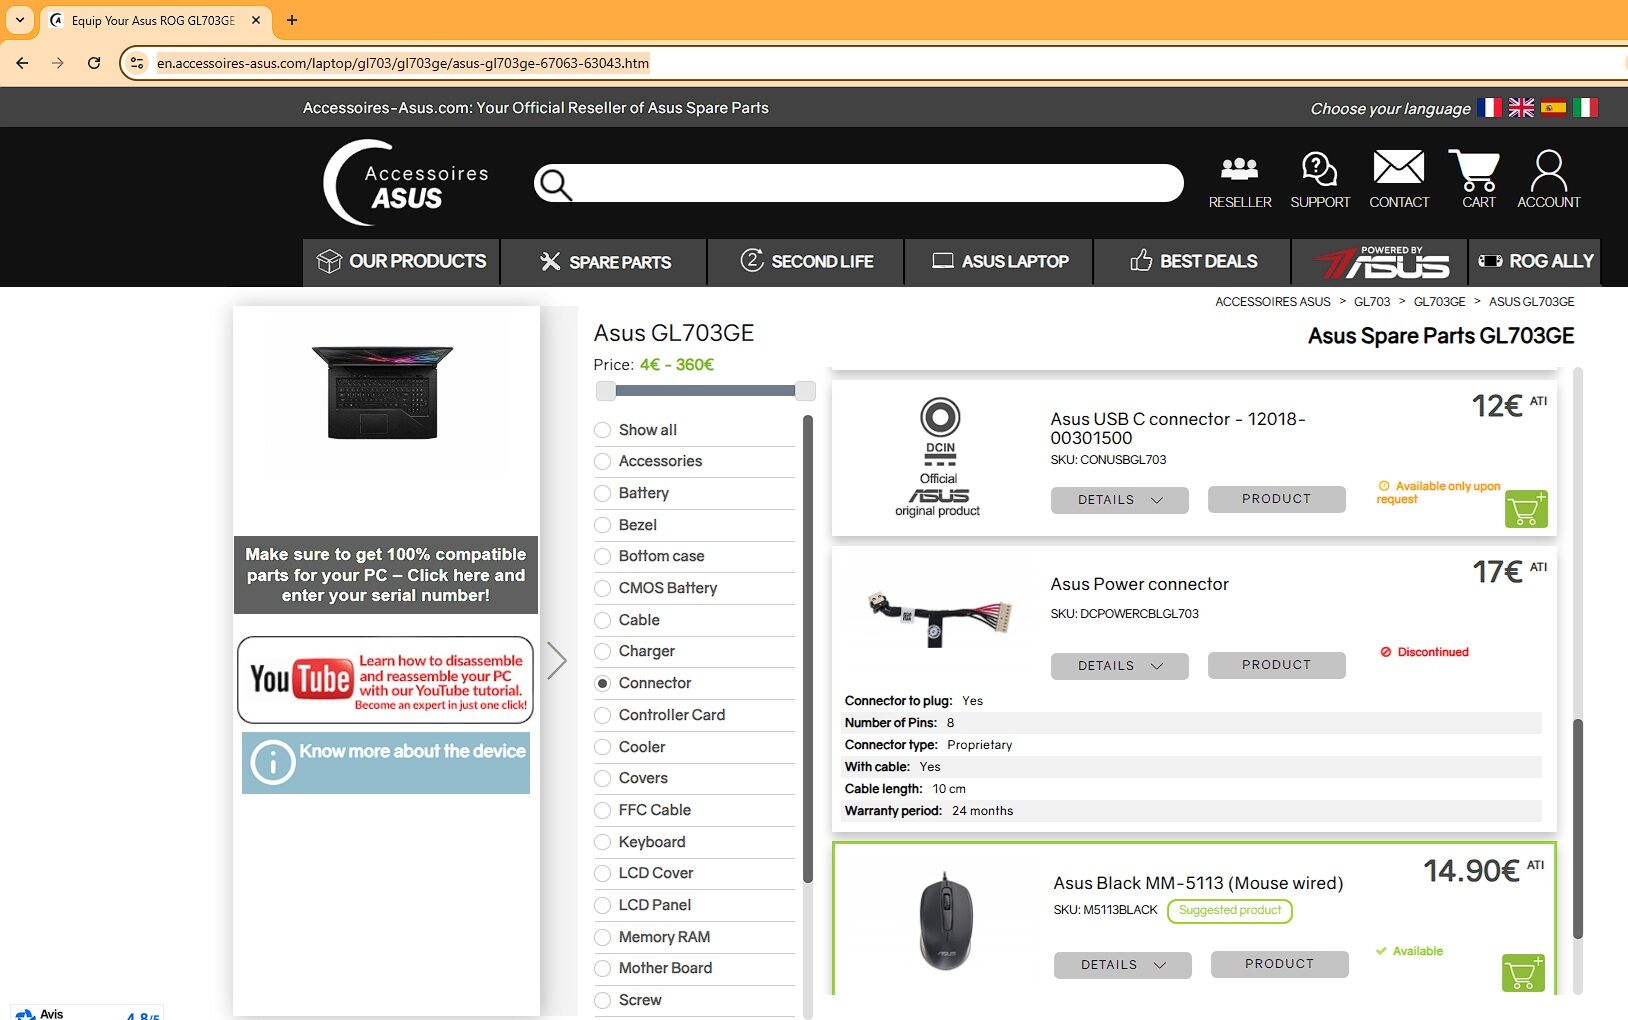
Task: Open the ASUS LAPTOP menu
Action: coord(999,262)
